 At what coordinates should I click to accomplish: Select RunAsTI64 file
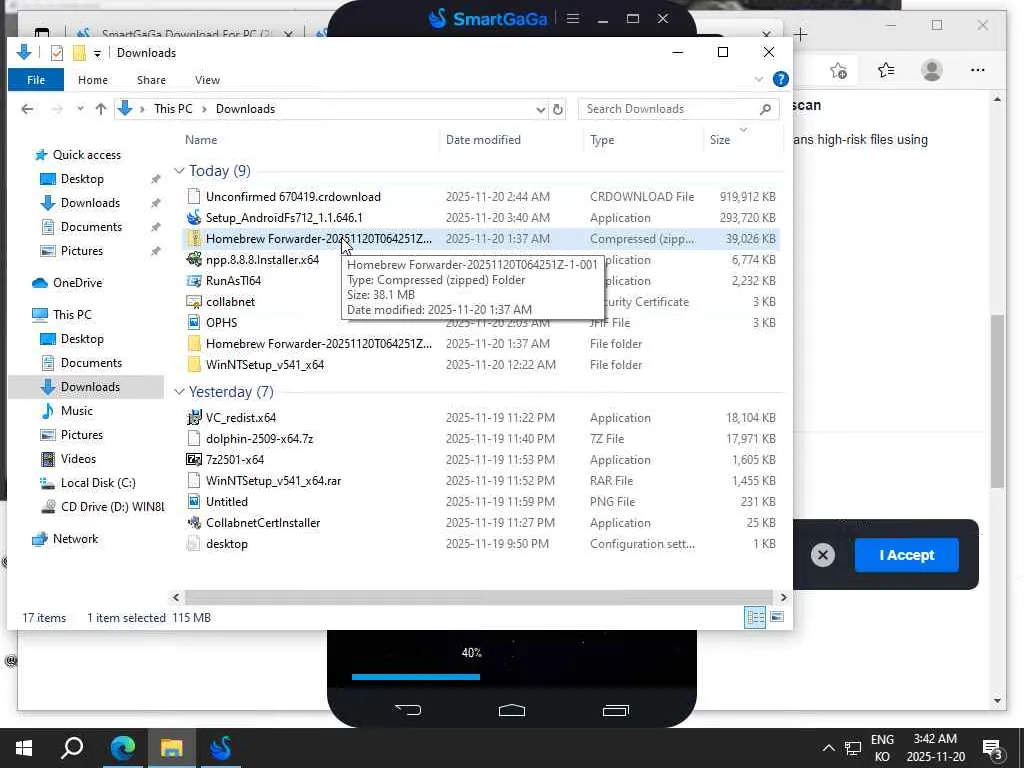pyautogui.click(x=233, y=281)
